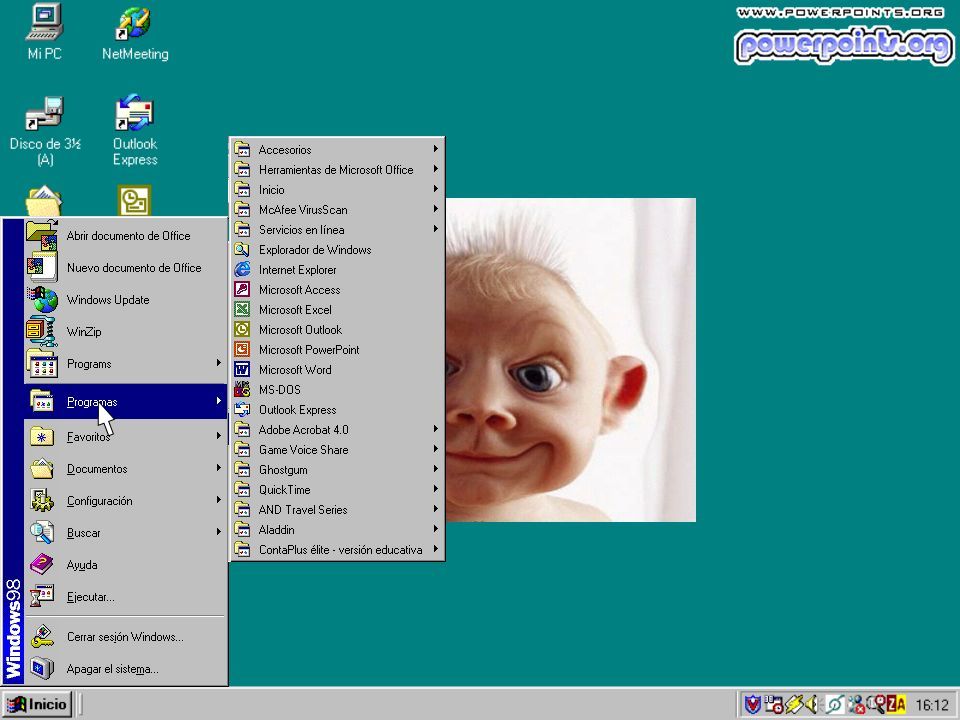Screen dimensions: 960x720
Task: Click the Cerrar sesión keys icon
Action: point(42,637)
